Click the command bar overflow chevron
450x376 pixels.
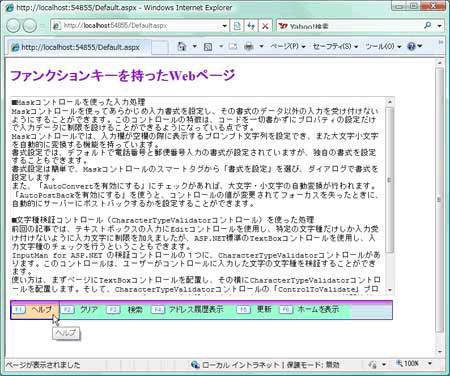(x=441, y=43)
